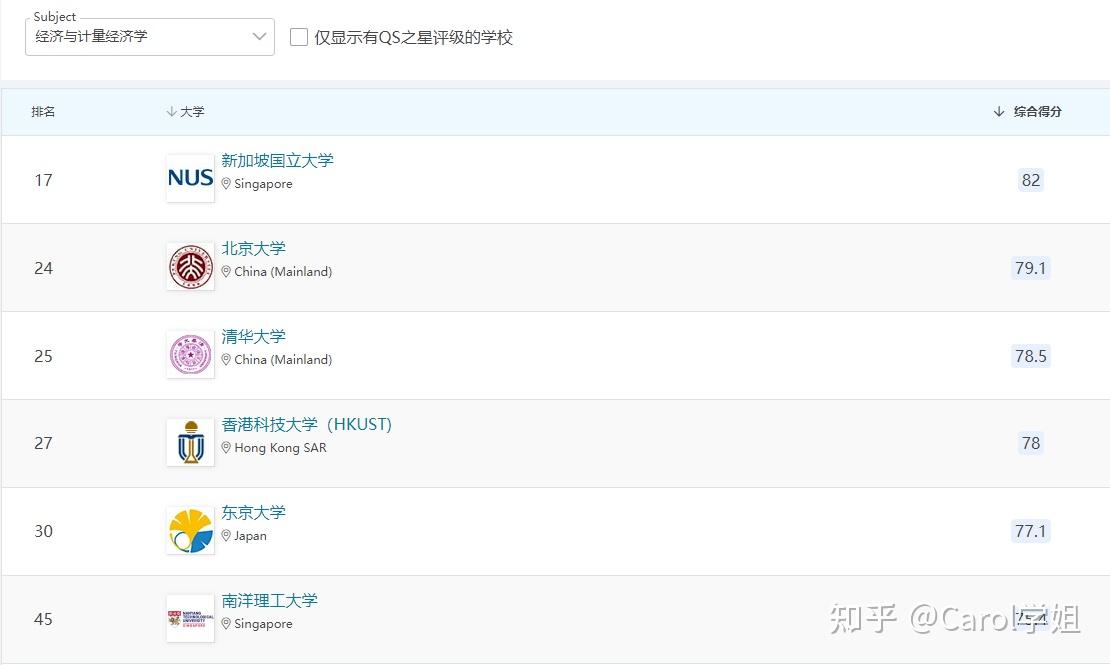This screenshot has width=1110, height=665.
Task: Click the NUS logo thumbnail
Action: pyautogui.click(x=190, y=178)
